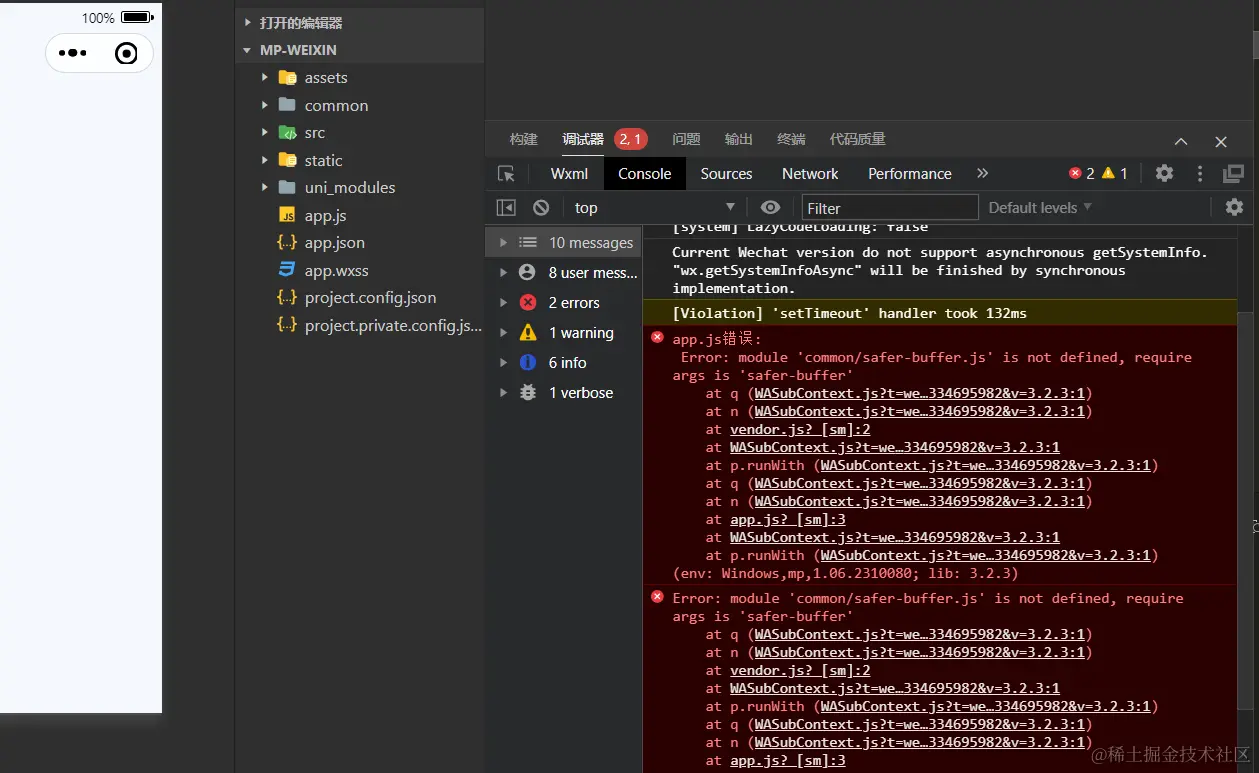Switch to the Network tab
Image resolution: width=1259 pixels, height=773 pixels.
point(810,174)
